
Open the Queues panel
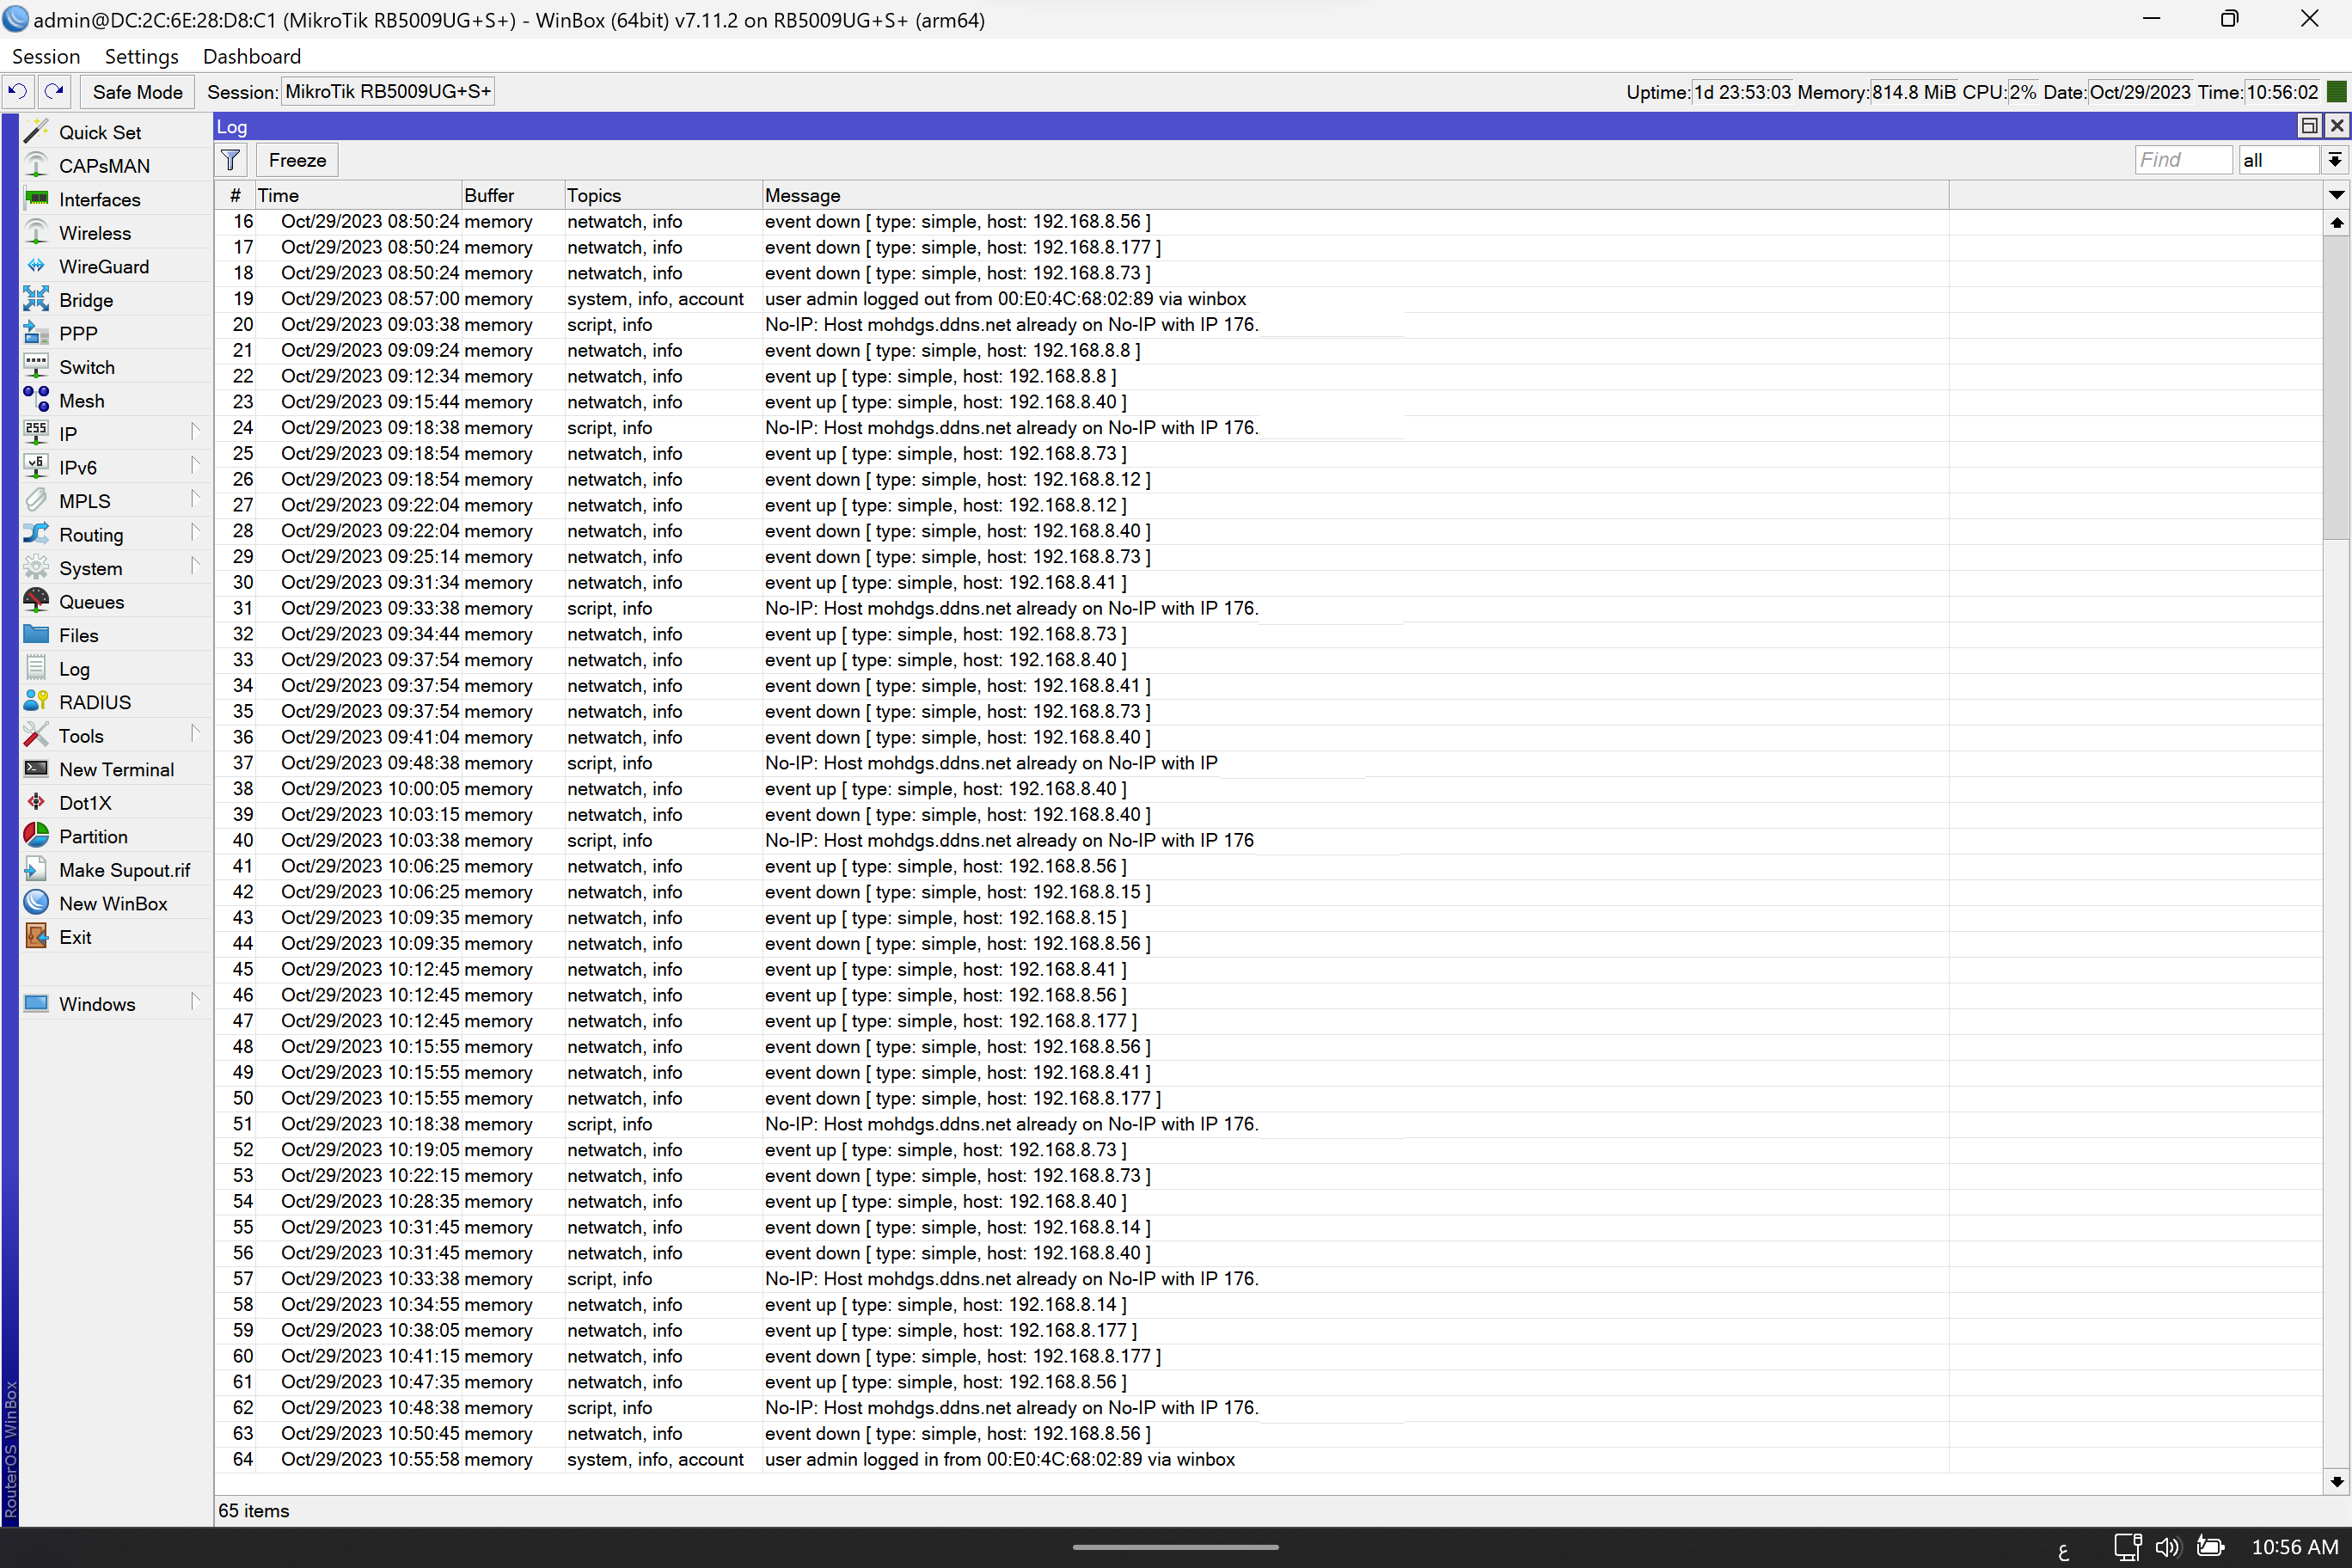[x=93, y=601]
